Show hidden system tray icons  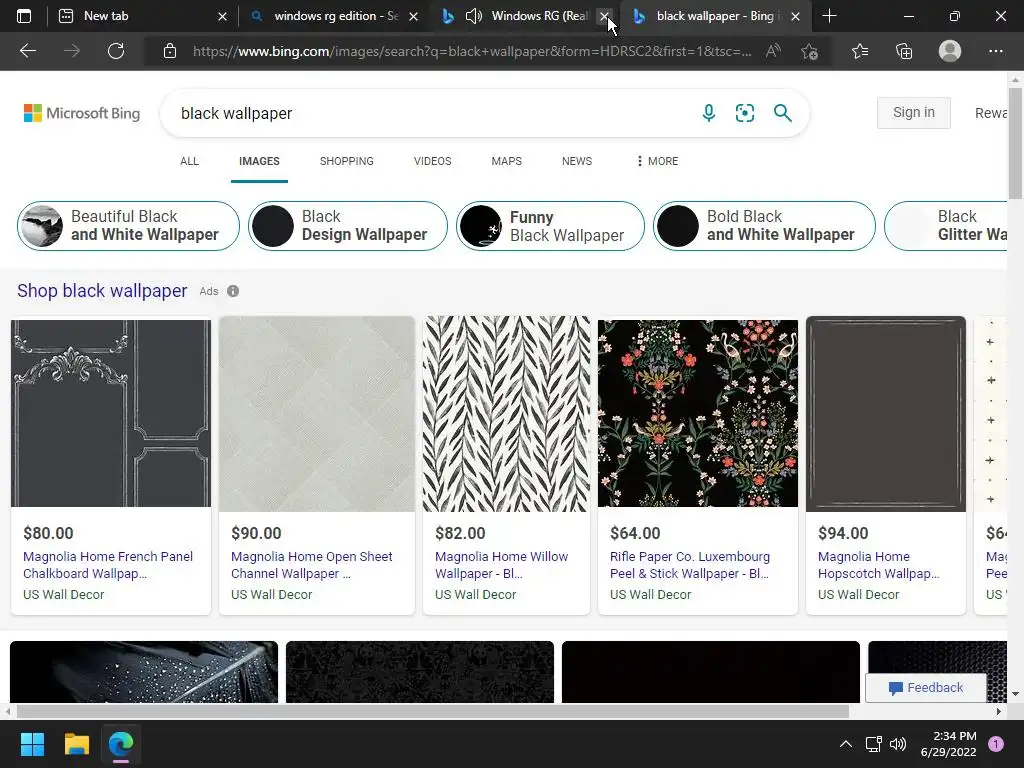pos(846,744)
